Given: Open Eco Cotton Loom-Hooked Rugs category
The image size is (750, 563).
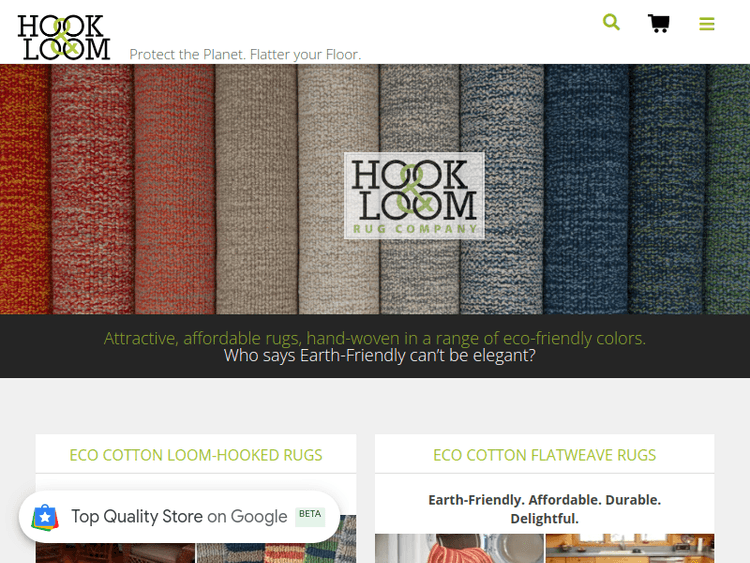Looking at the screenshot, I should [x=196, y=455].
